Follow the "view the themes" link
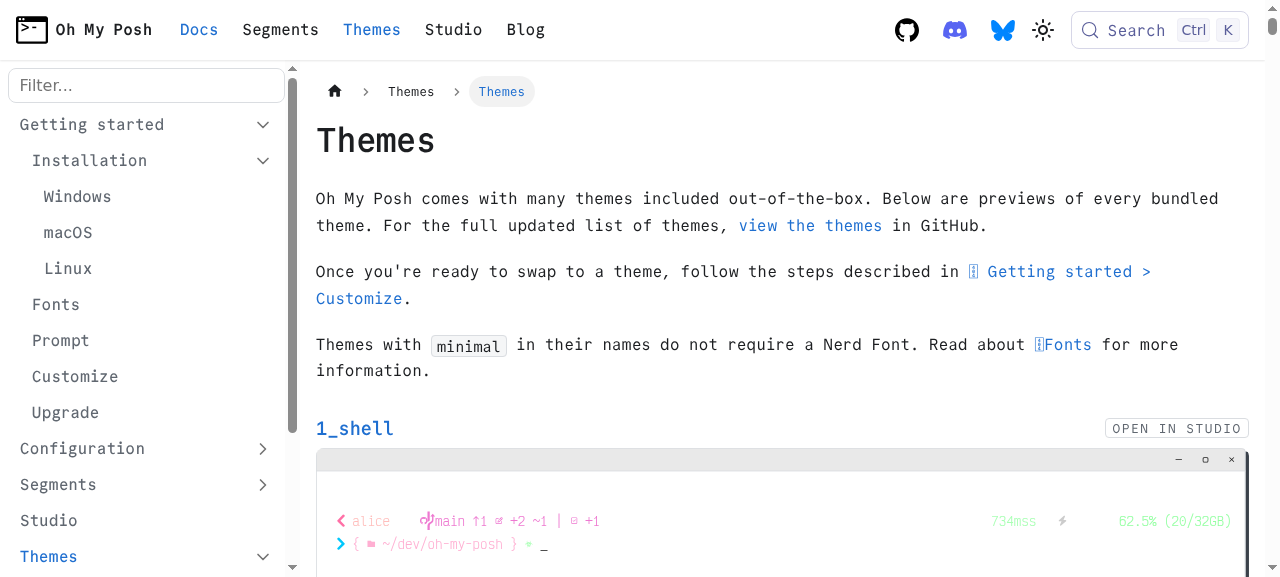The width and height of the screenshot is (1280, 577). [810, 226]
